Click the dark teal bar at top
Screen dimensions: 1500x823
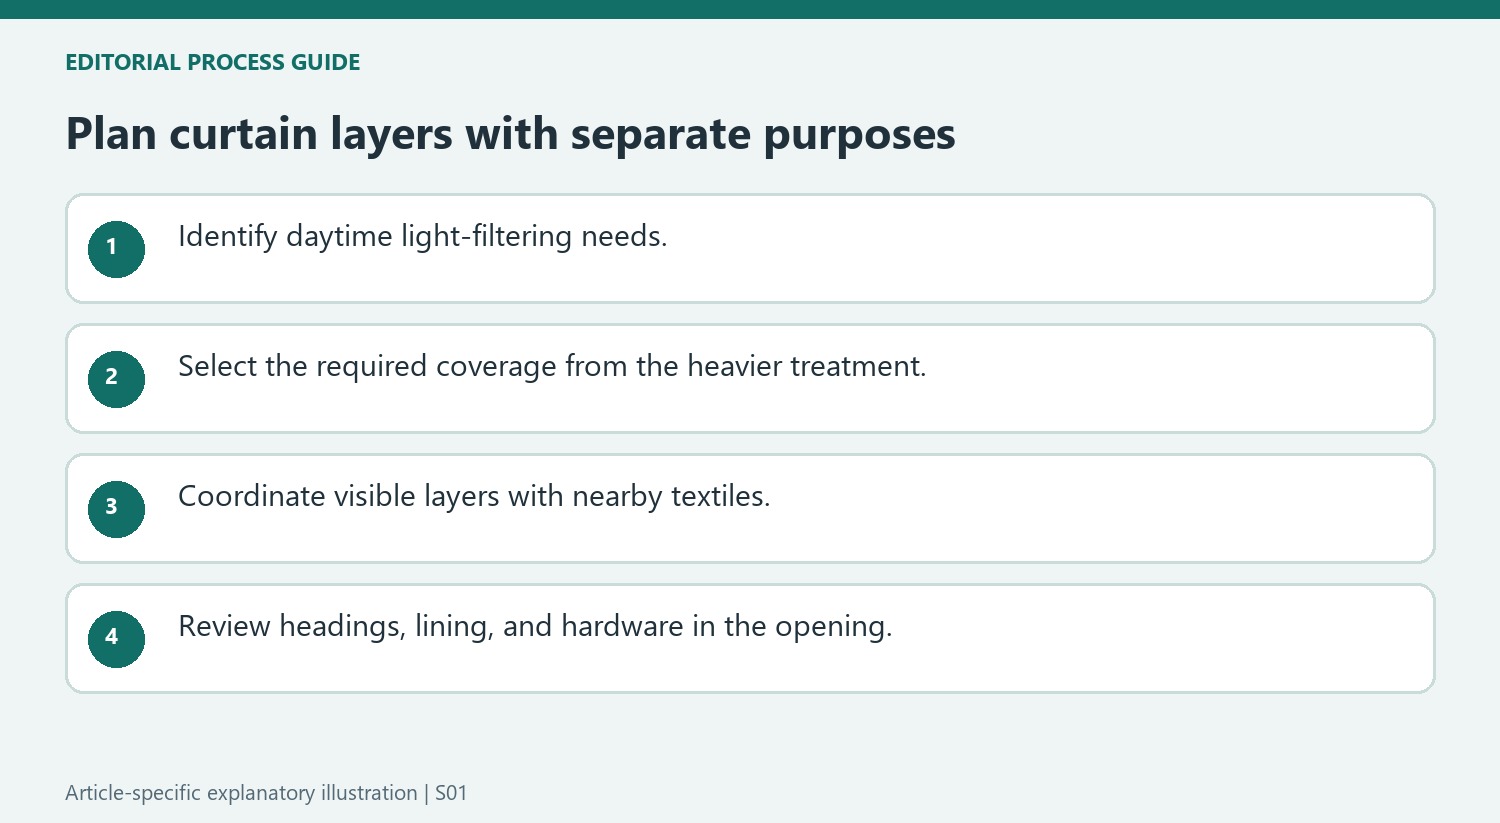tap(750, 9)
